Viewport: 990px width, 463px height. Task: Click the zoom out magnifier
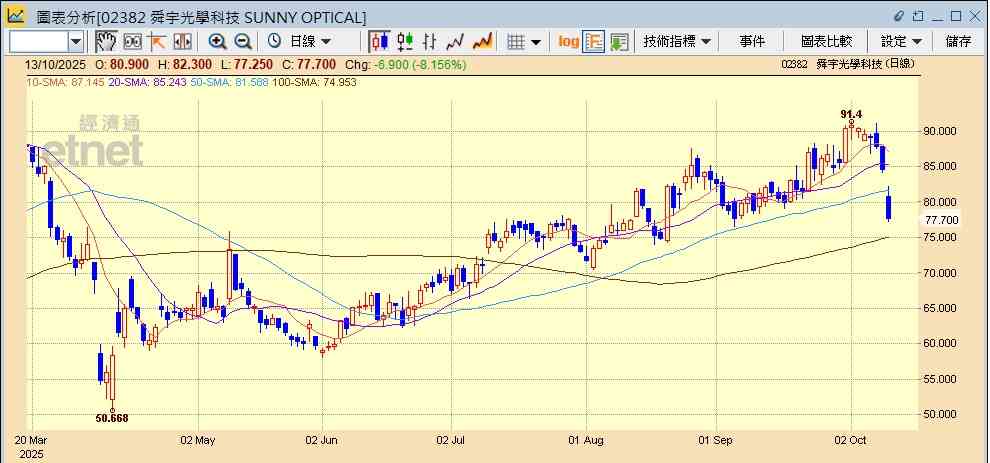point(242,41)
